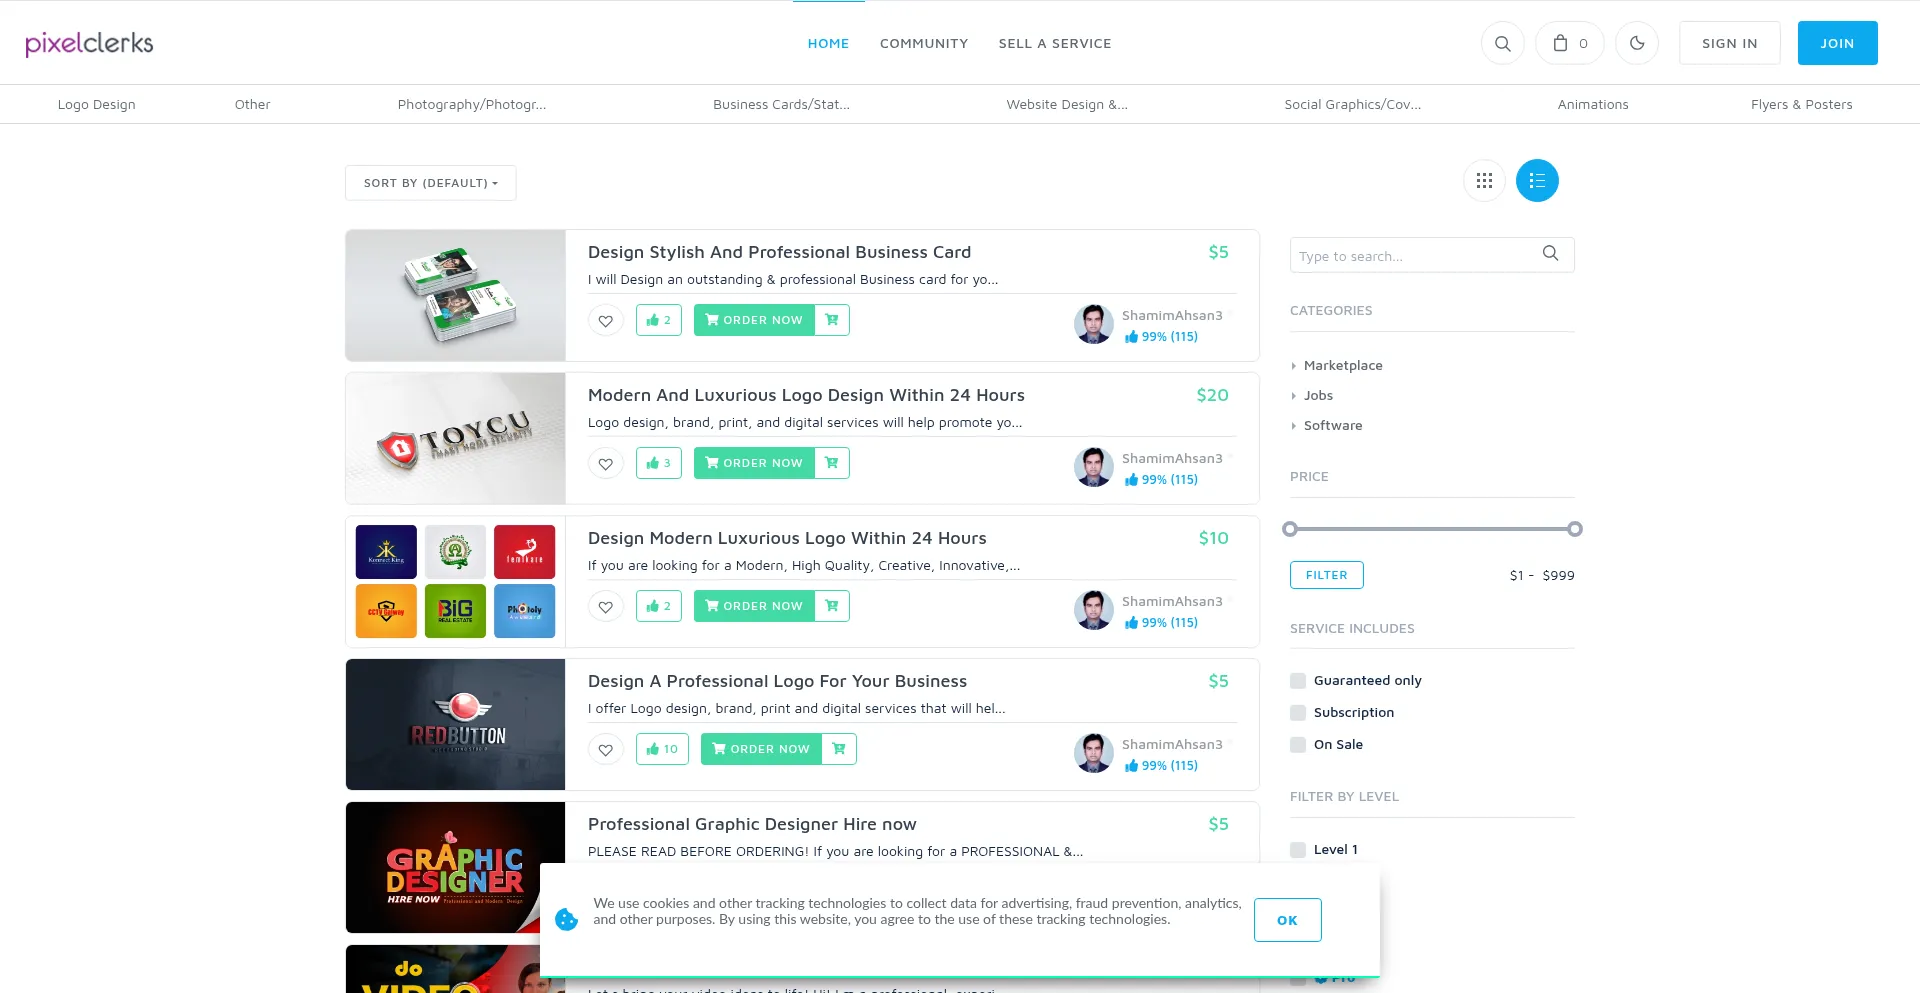This screenshot has height=993, width=1920.
Task: Enable the Guaranteed only filter
Action: [x=1298, y=681]
